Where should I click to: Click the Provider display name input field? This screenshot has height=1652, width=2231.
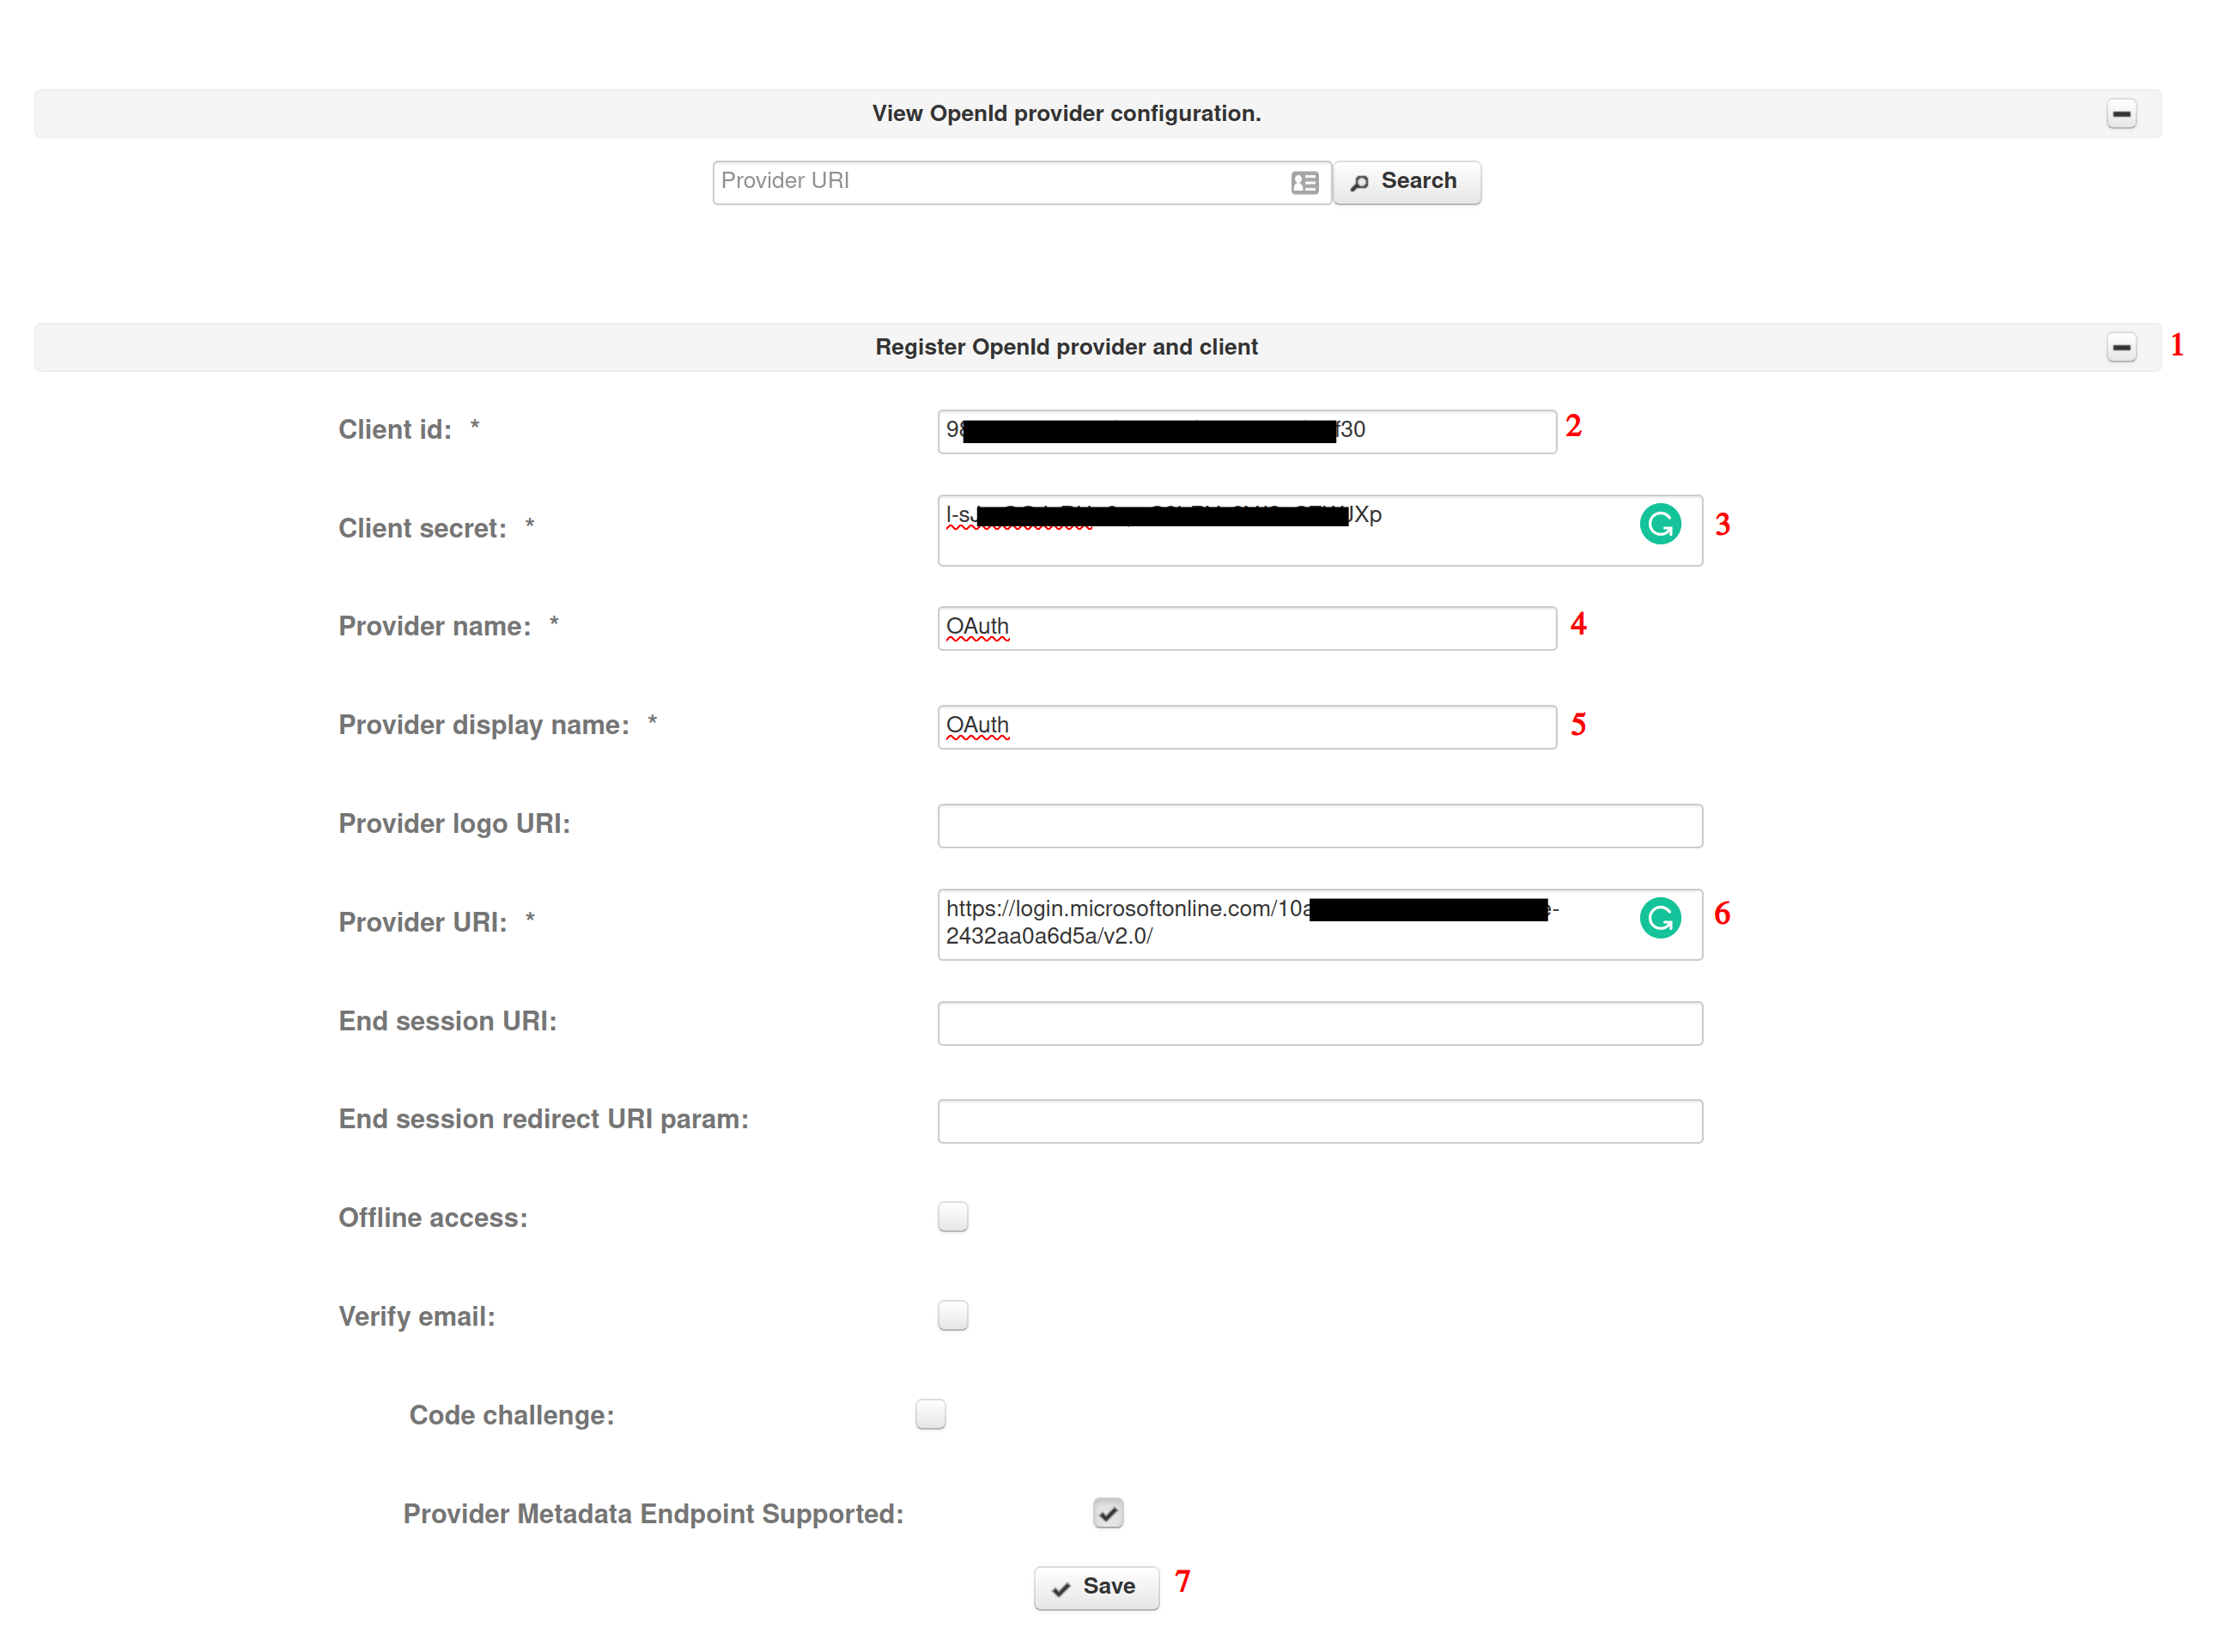click(x=1247, y=727)
